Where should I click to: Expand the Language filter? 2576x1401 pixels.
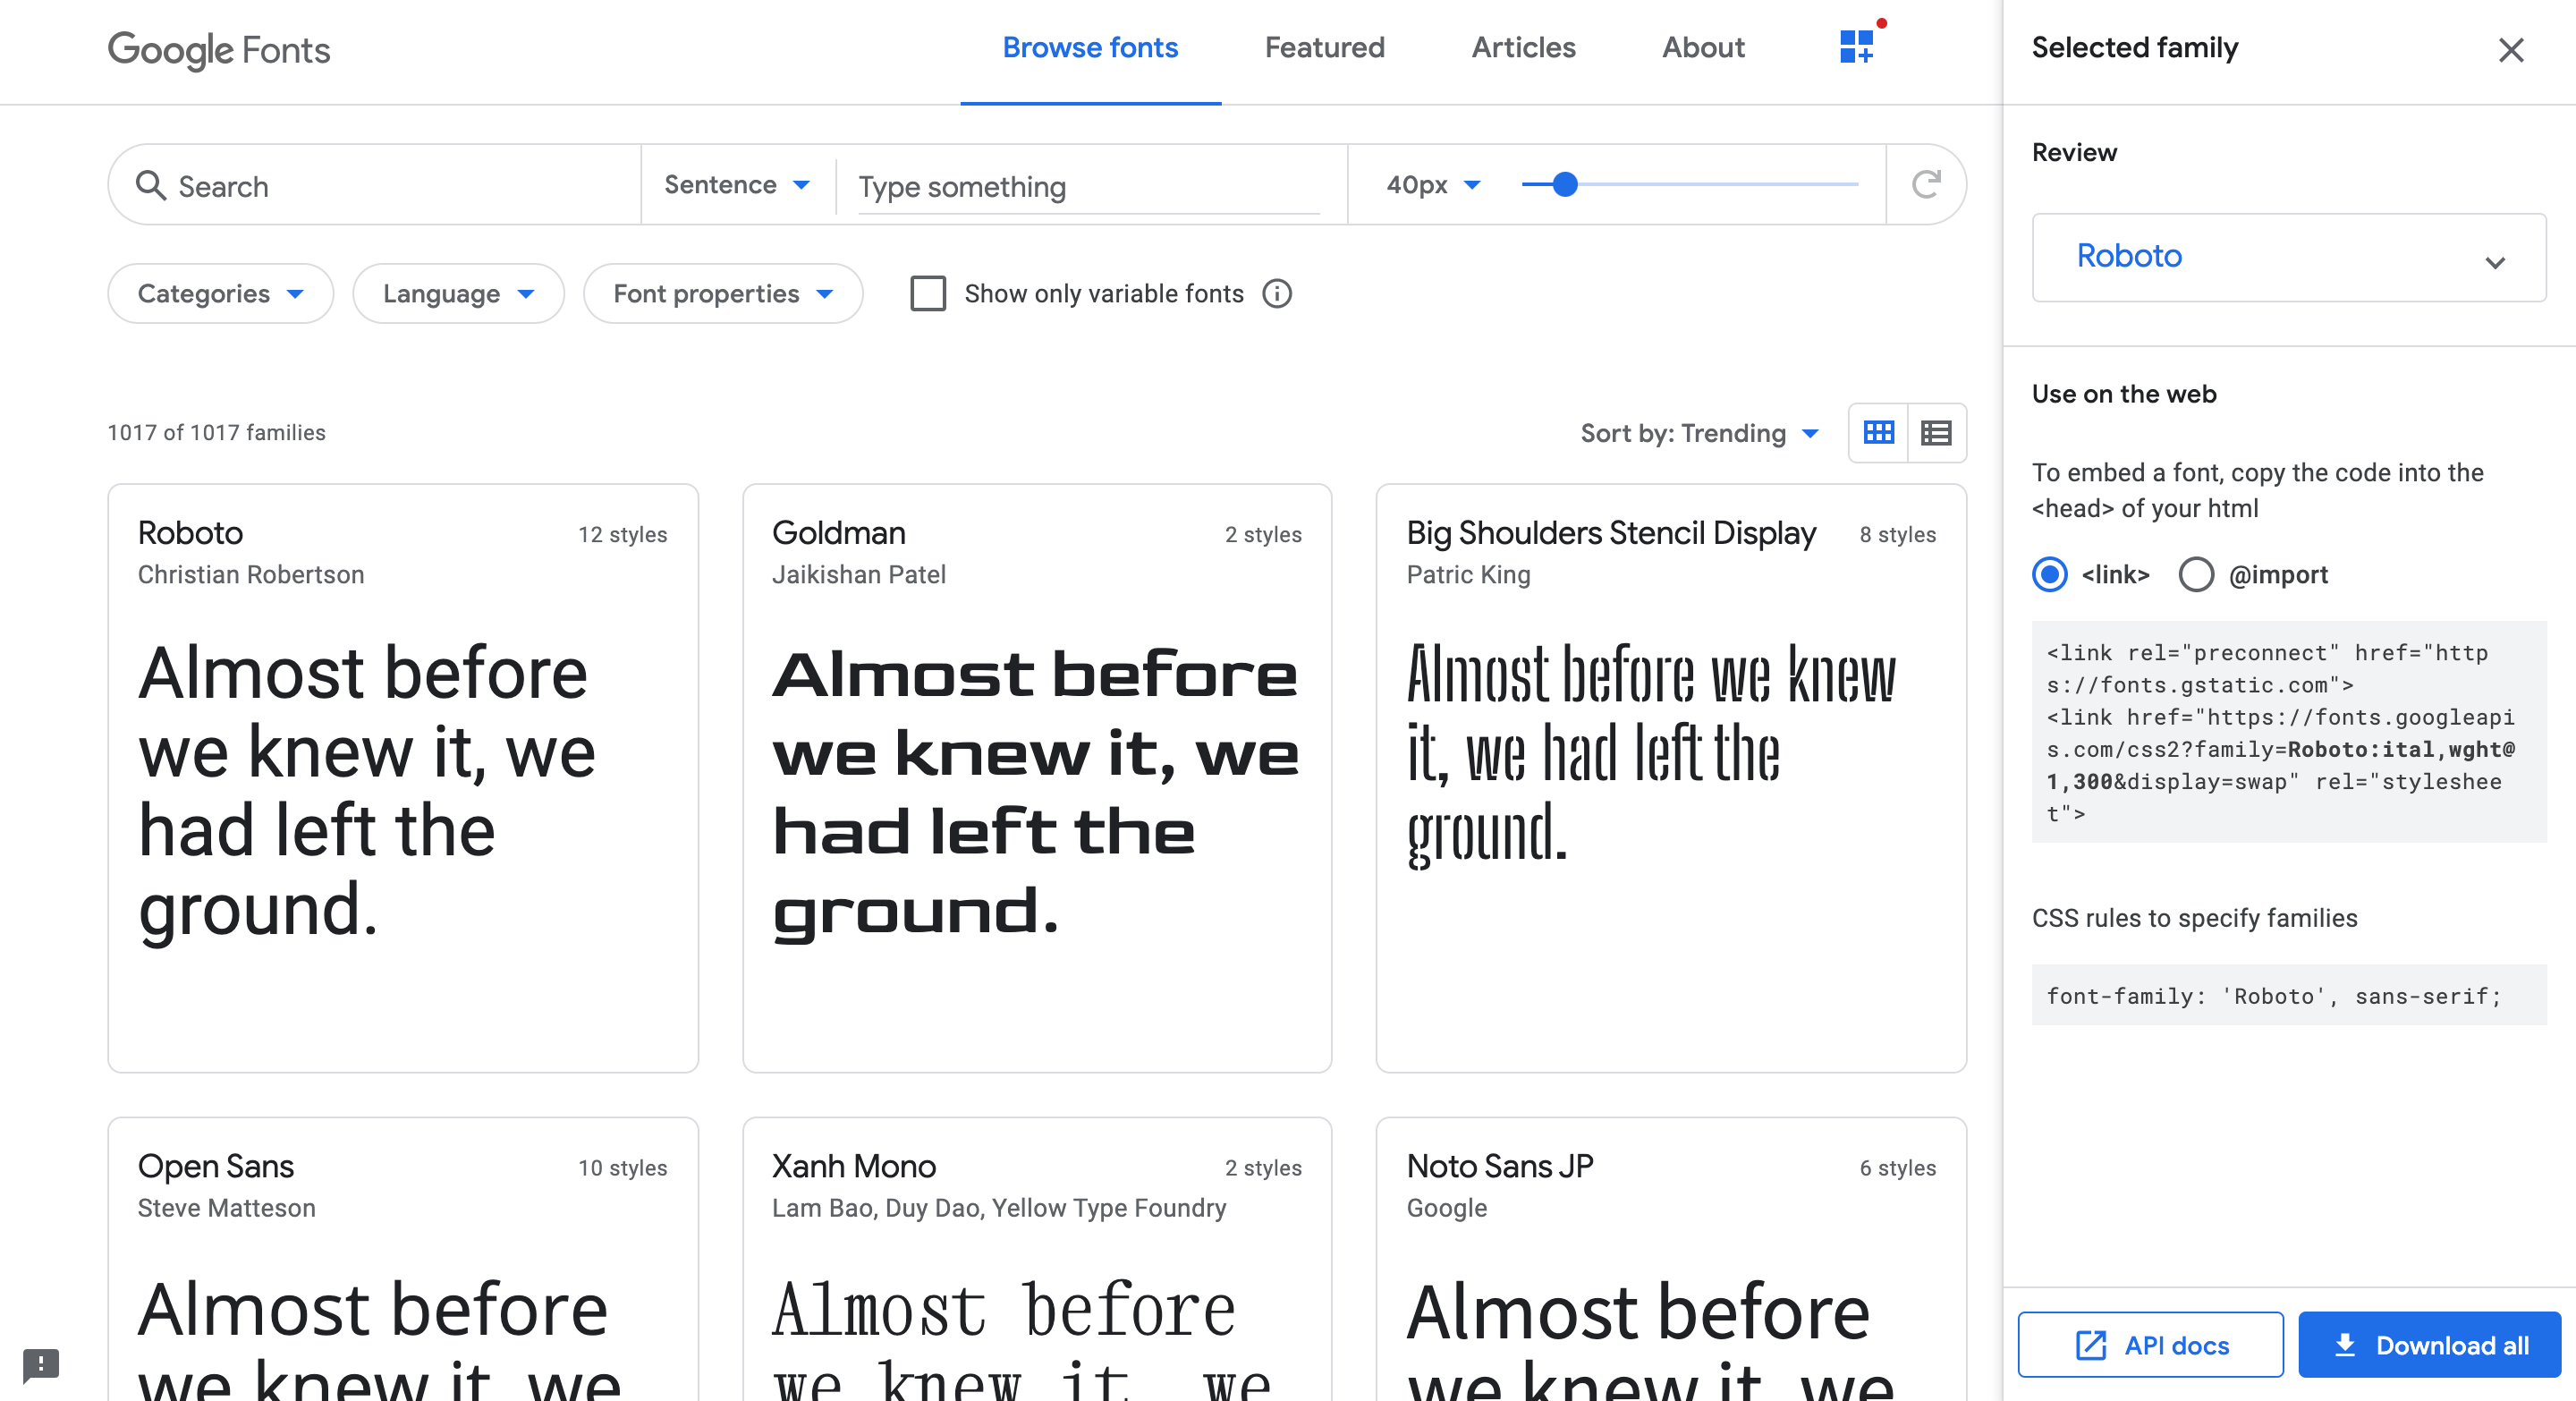click(458, 293)
